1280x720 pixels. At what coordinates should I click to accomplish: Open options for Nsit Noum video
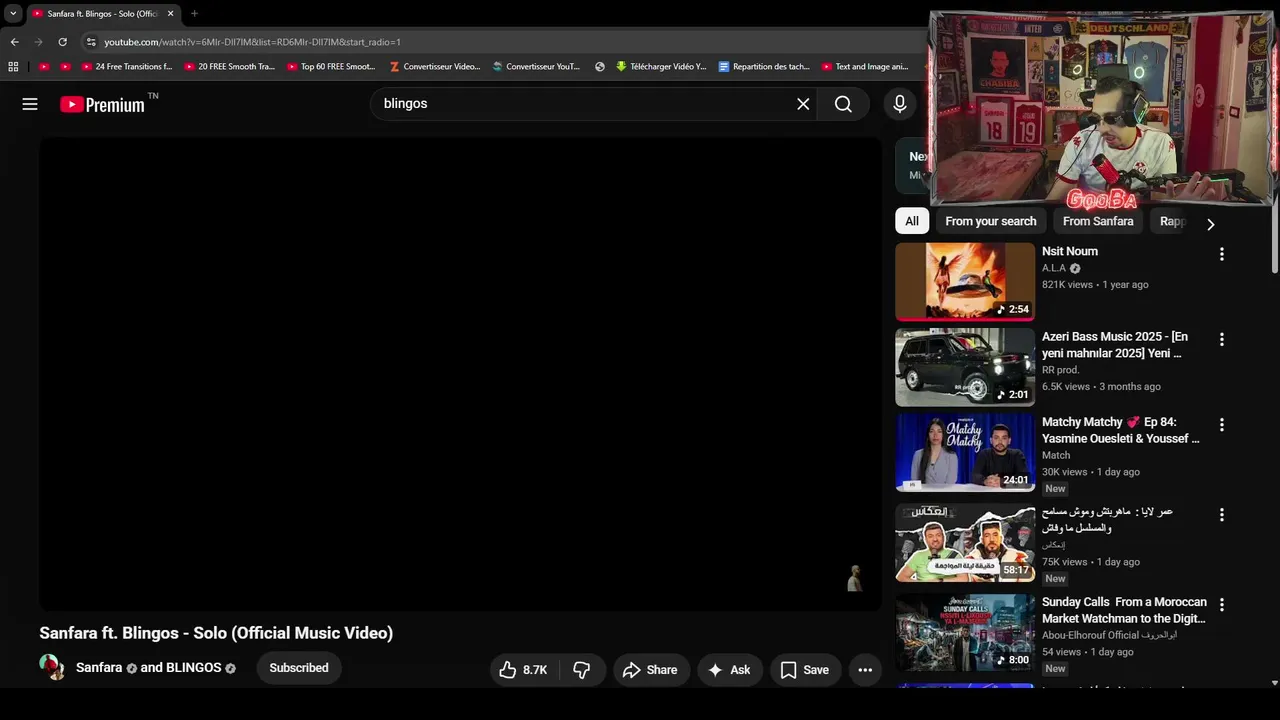coord(1221,254)
